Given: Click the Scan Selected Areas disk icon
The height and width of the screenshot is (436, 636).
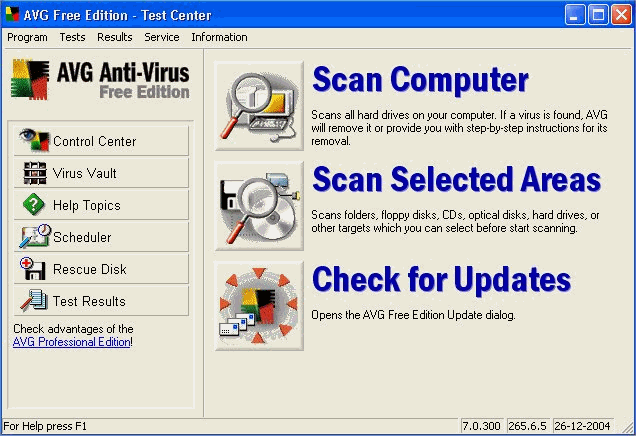Looking at the screenshot, I should click(259, 206).
